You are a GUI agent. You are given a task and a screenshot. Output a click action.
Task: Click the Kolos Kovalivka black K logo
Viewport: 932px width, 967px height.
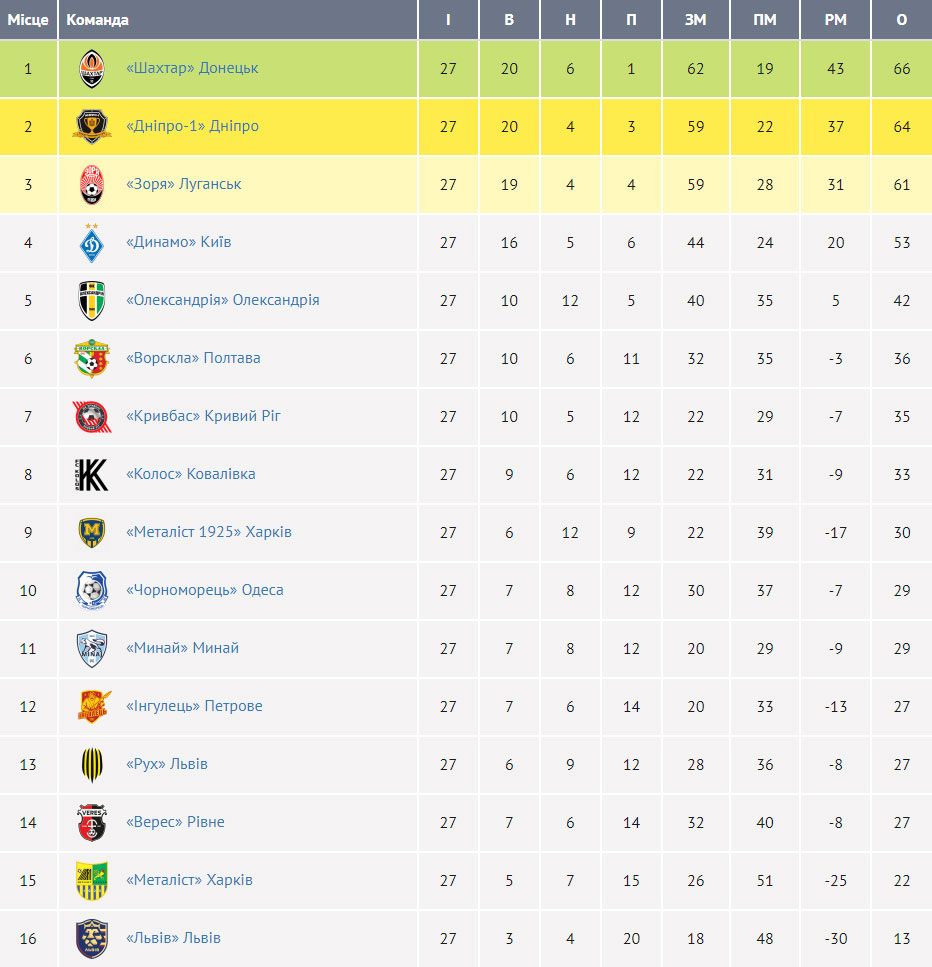click(x=92, y=474)
